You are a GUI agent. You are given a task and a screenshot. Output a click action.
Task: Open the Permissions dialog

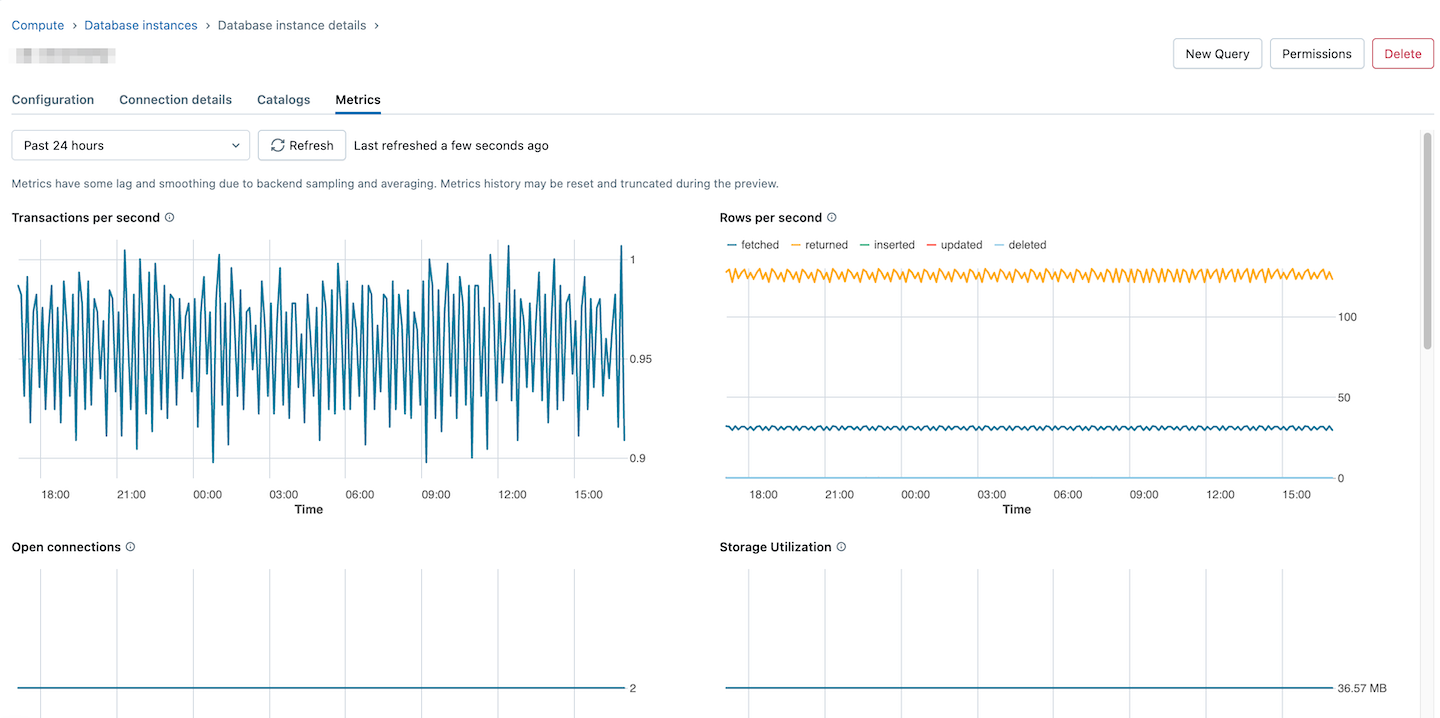[x=1316, y=53]
